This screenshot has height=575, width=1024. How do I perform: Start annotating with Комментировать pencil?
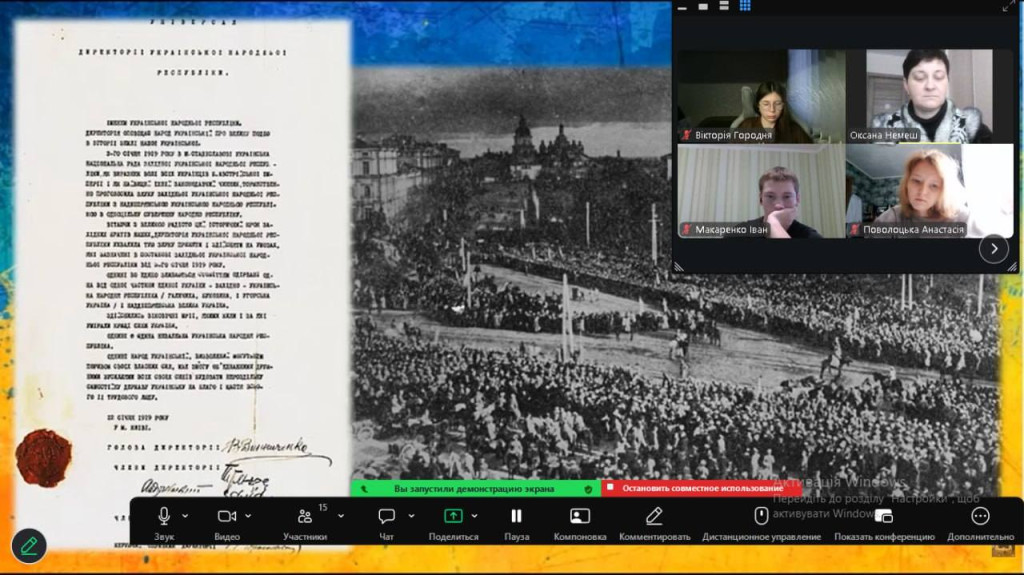point(654,516)
